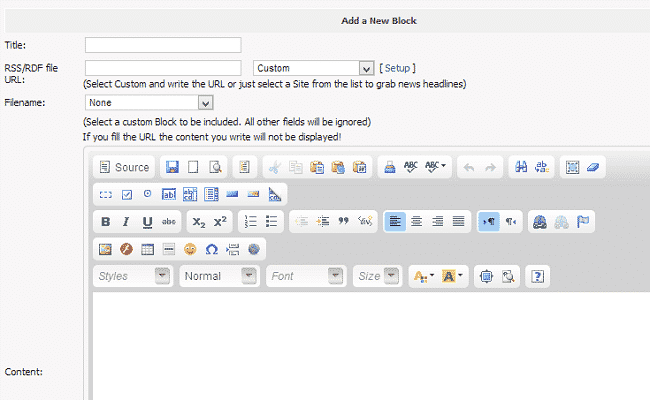Insert a radio button form element
650x400 pixels.
pyautogui.click(x=148, y=194)
